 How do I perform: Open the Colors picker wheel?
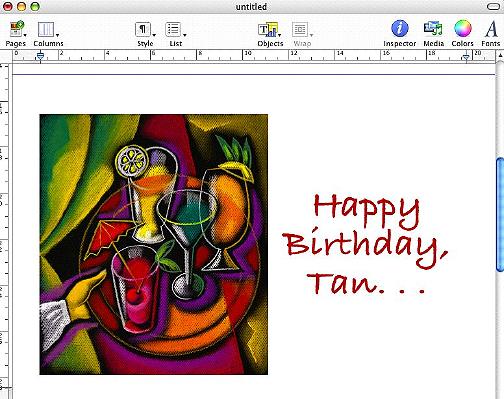pos(463,29)
